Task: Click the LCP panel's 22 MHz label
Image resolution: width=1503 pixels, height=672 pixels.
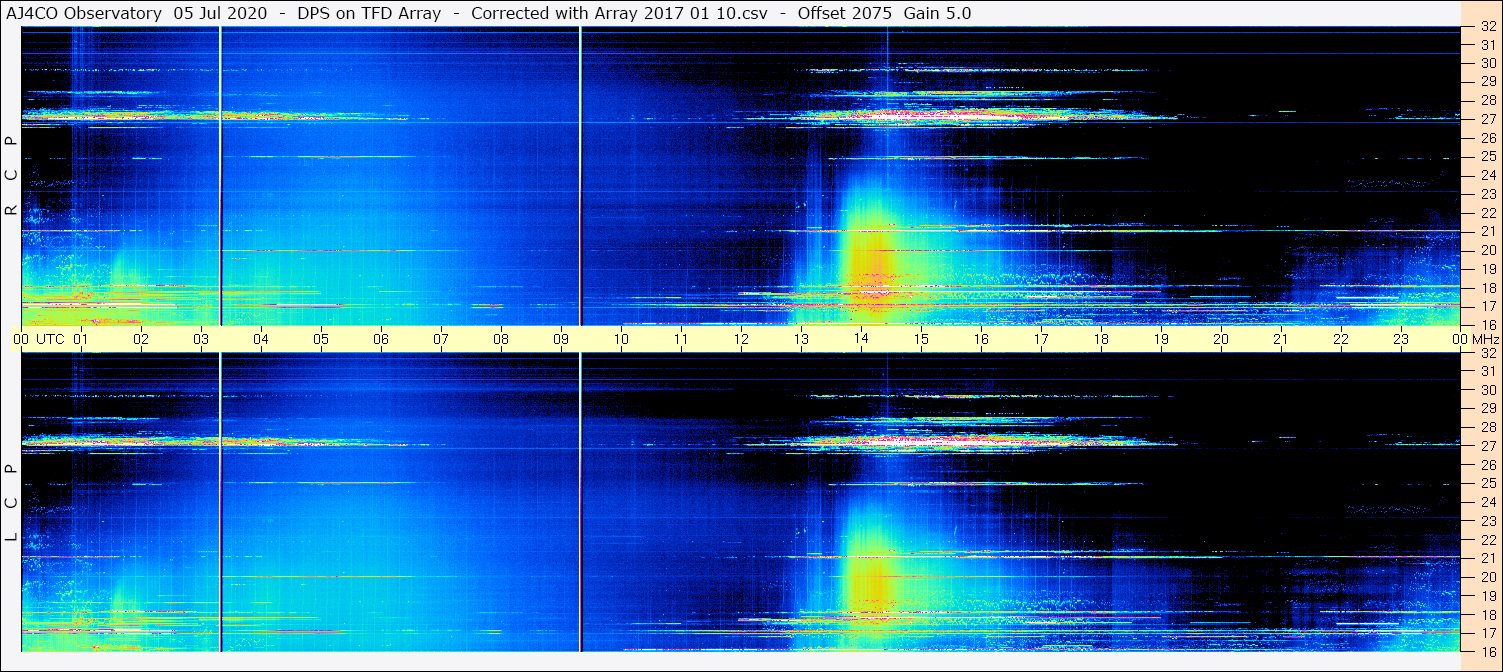Action: pyautogui.click(x=1487, y=539)
